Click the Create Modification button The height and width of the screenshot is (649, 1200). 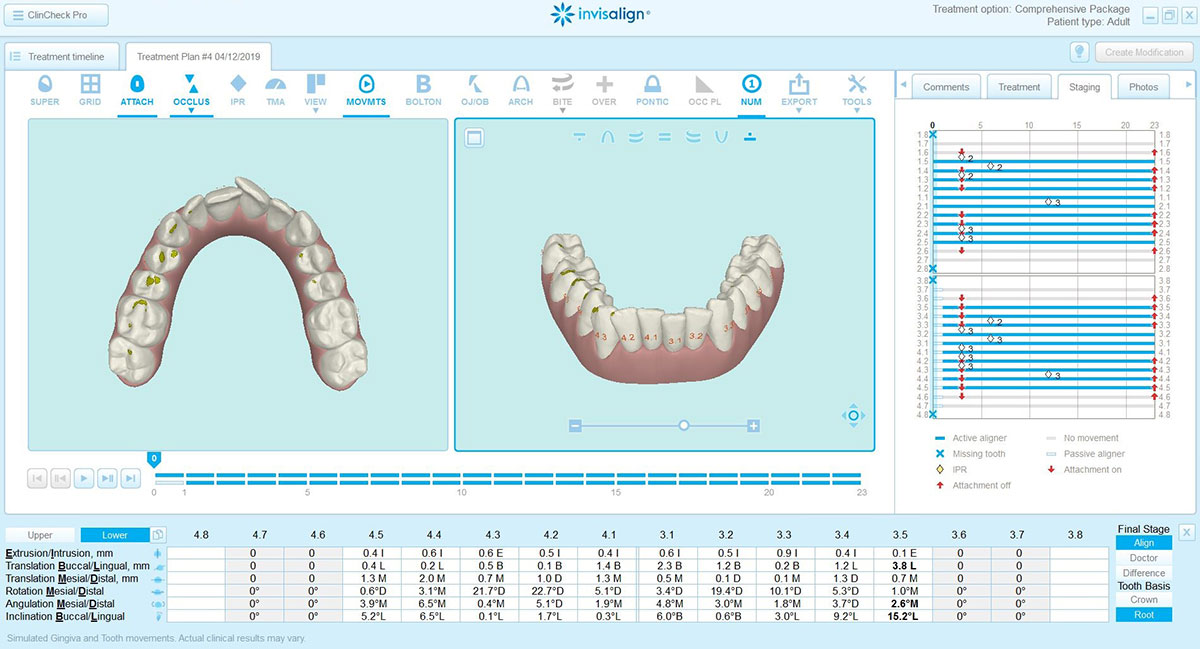(x=1143, y=51)
